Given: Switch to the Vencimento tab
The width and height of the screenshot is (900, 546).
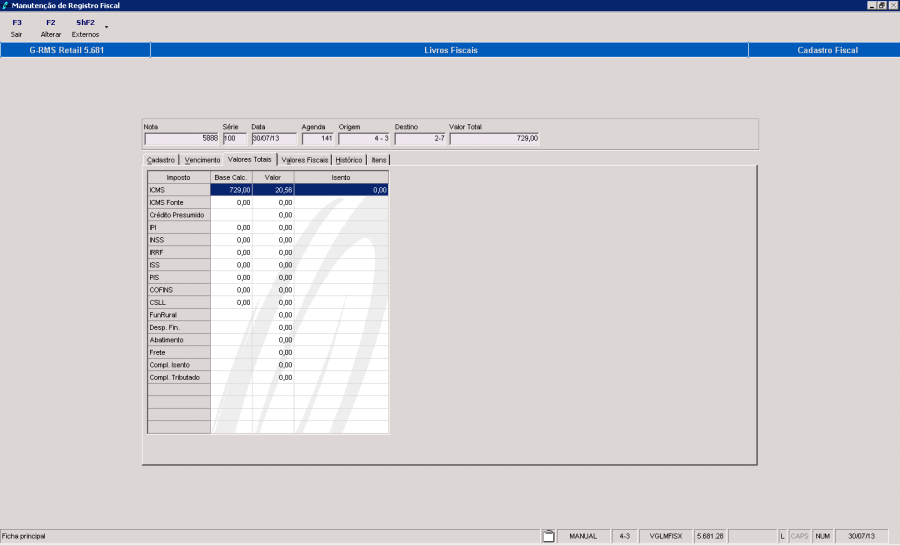Looking at the screenshot, I should coord(202,160).
